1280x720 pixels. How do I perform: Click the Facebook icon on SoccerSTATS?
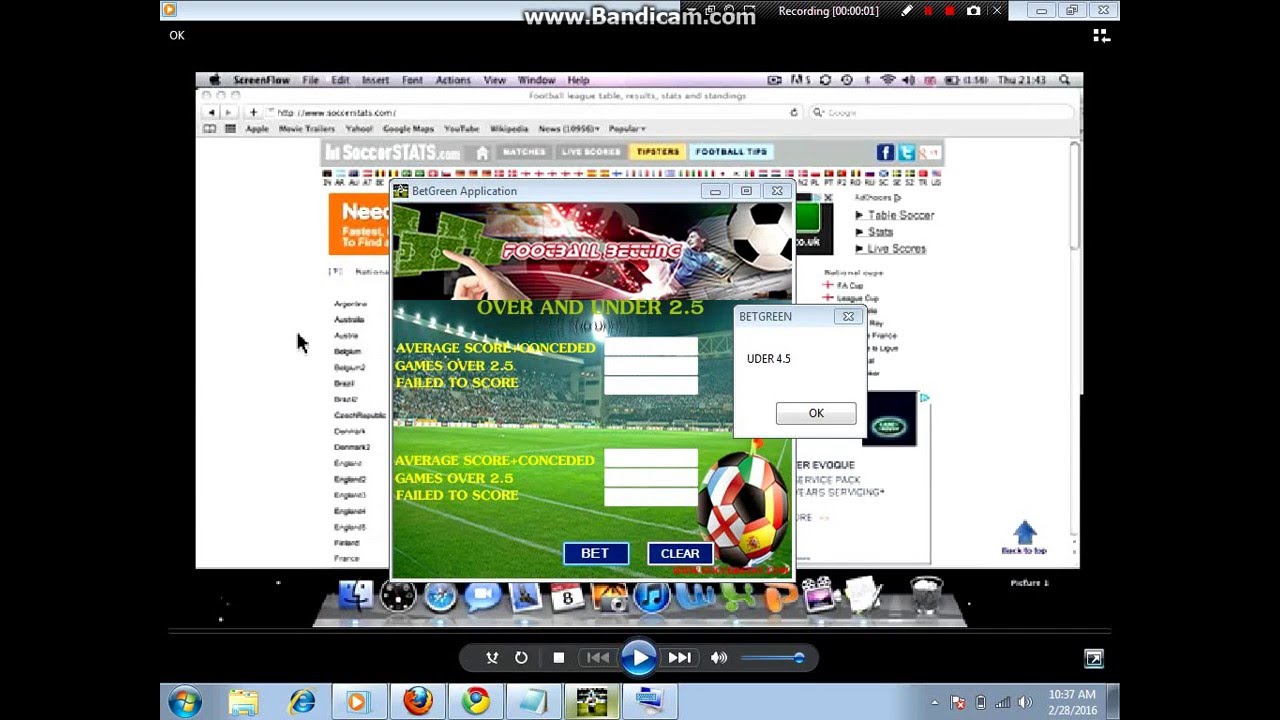click(885, 152)
